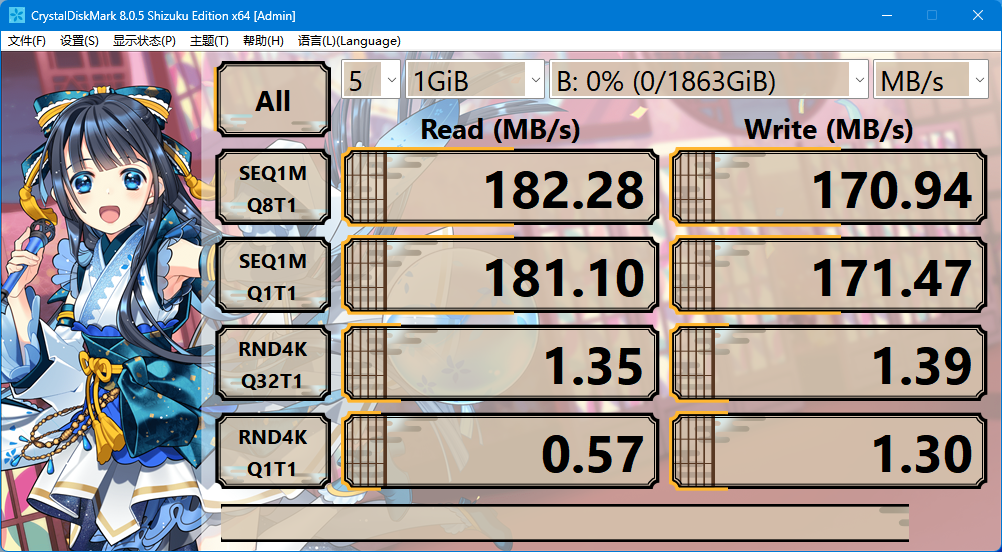Click the RND4K Q32T1 write value 1.39
1002x552 pixels.
click(x=829, y=364)
